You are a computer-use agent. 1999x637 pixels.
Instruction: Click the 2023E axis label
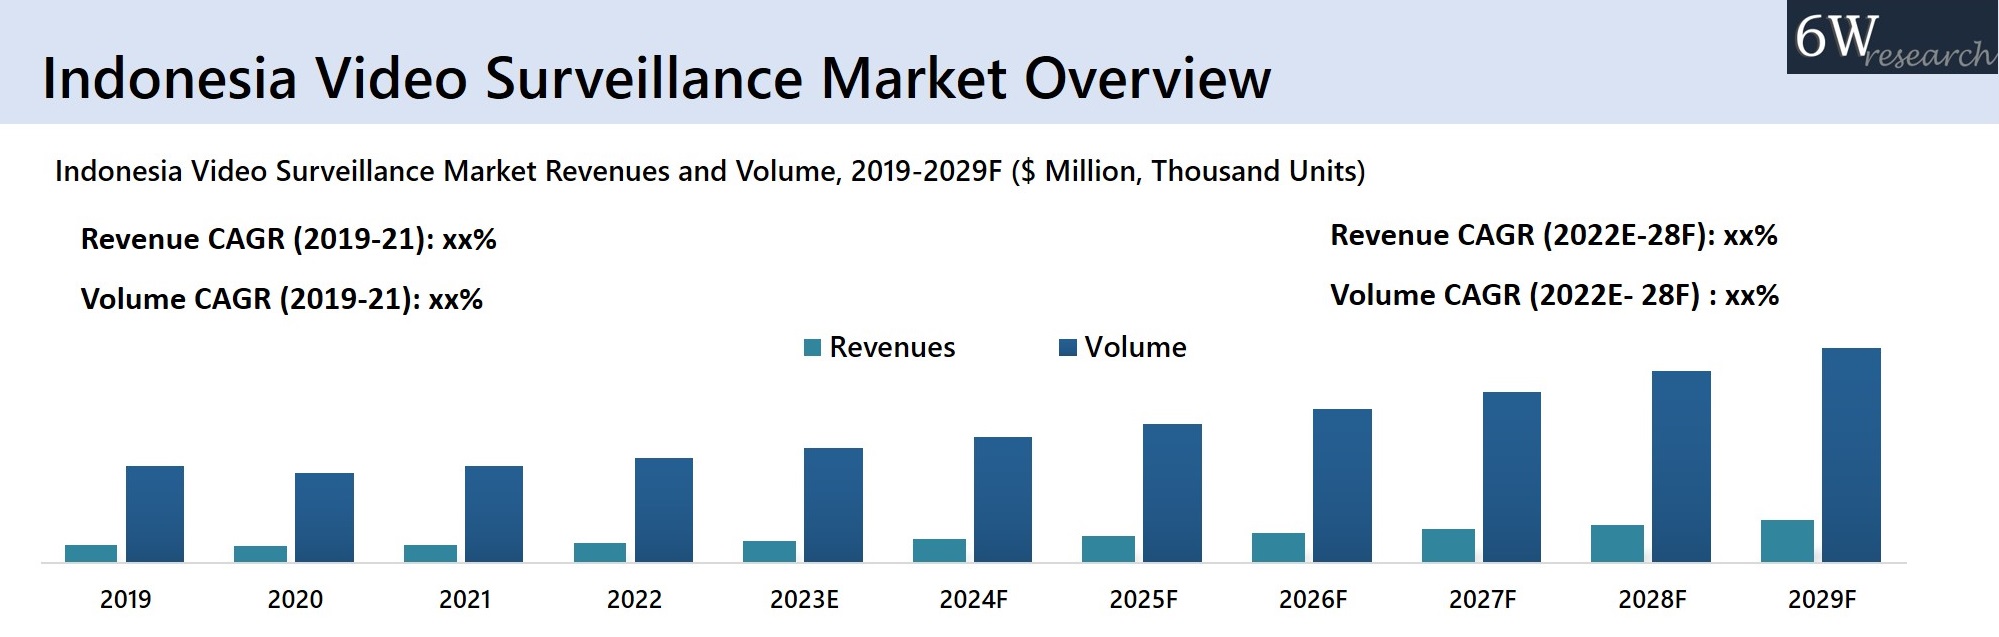[x=804, y=600]
